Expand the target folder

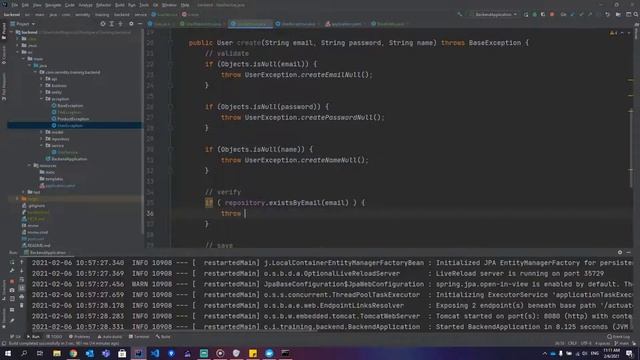17,199
